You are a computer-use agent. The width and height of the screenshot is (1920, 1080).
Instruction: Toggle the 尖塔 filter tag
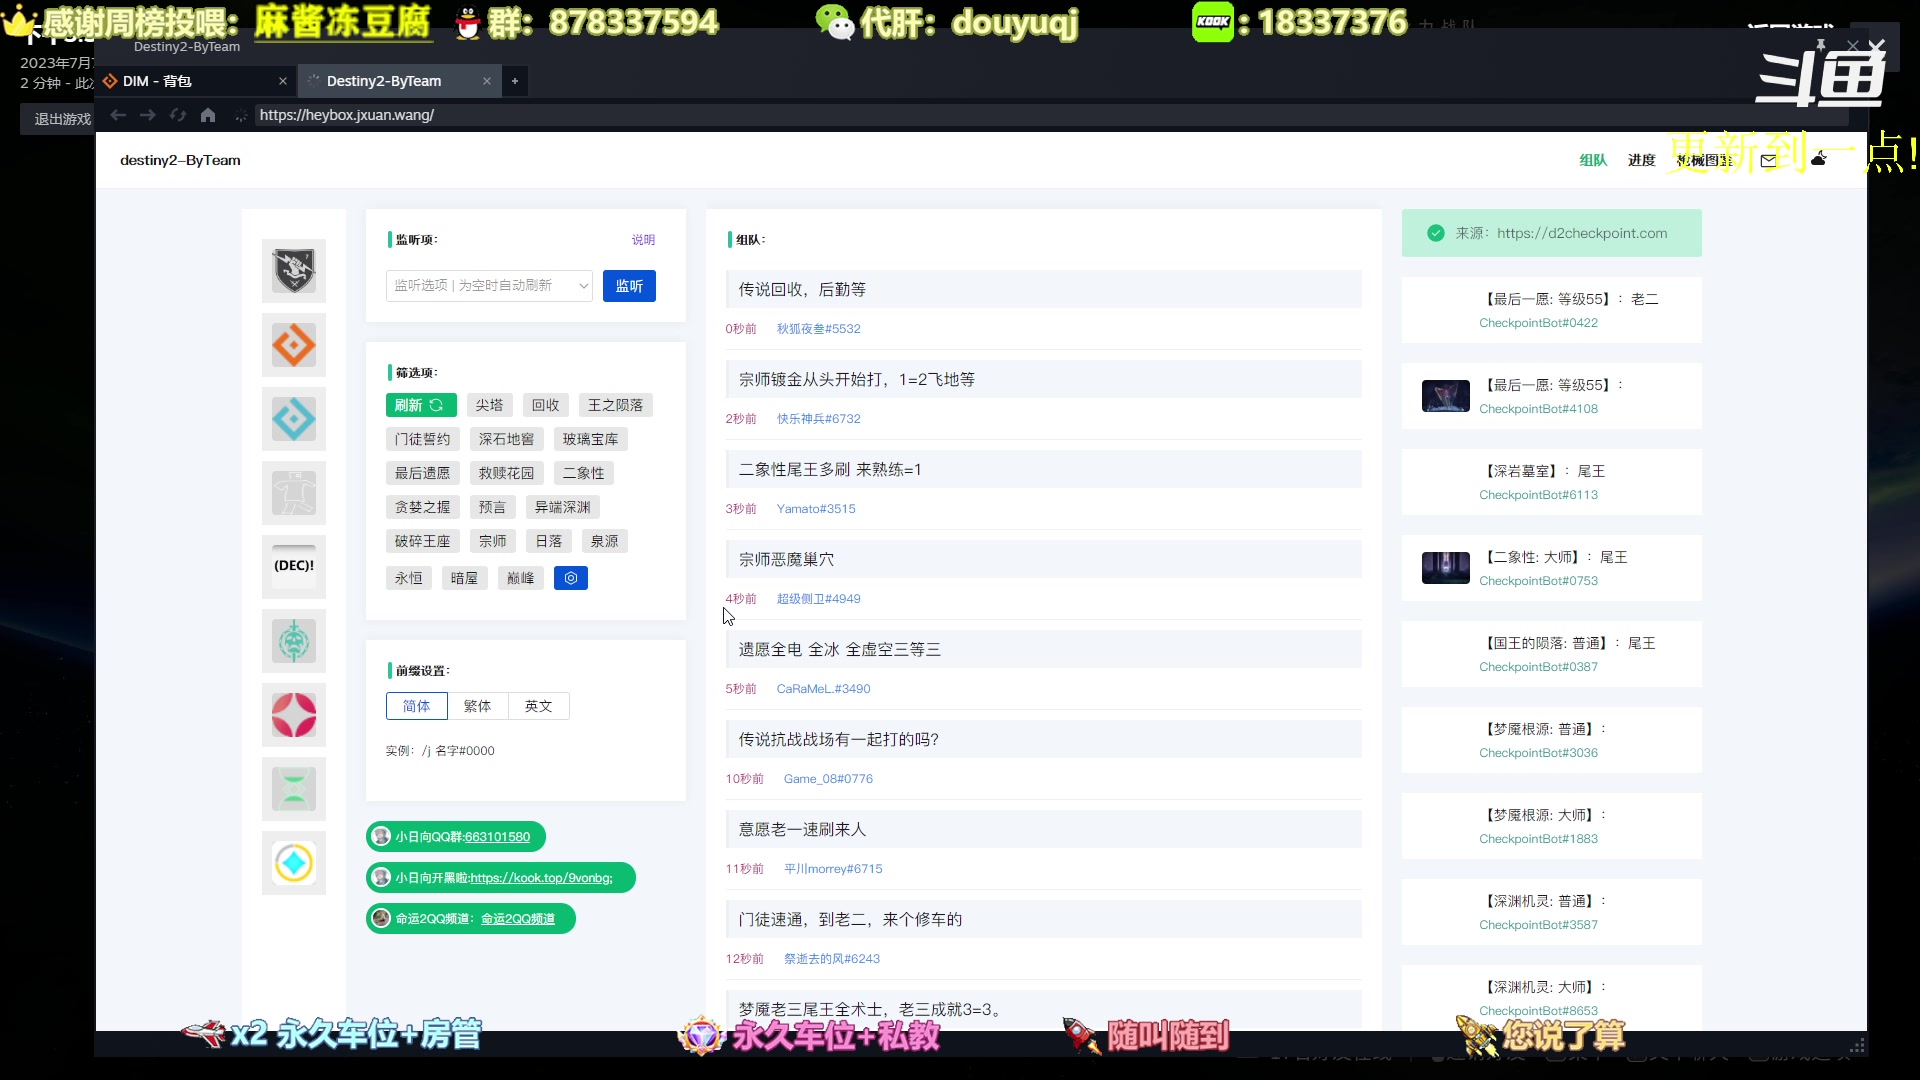pos(490,405)
